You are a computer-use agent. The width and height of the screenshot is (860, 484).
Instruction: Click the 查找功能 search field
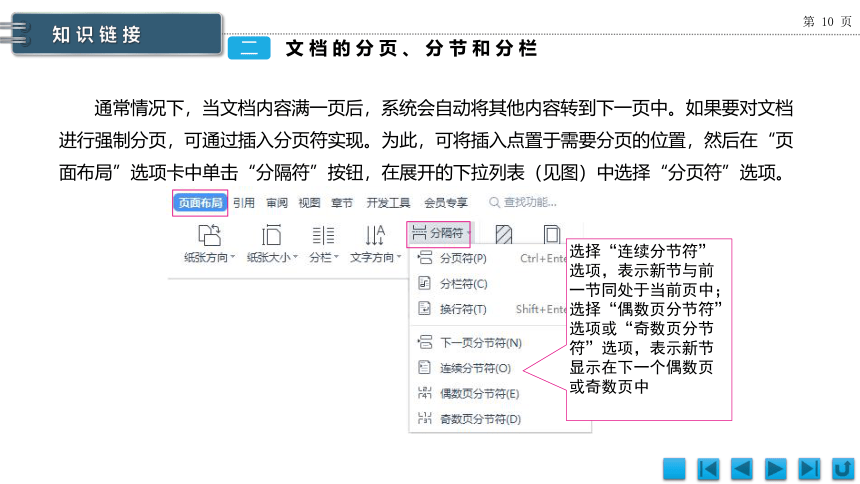tap(523, 202)
